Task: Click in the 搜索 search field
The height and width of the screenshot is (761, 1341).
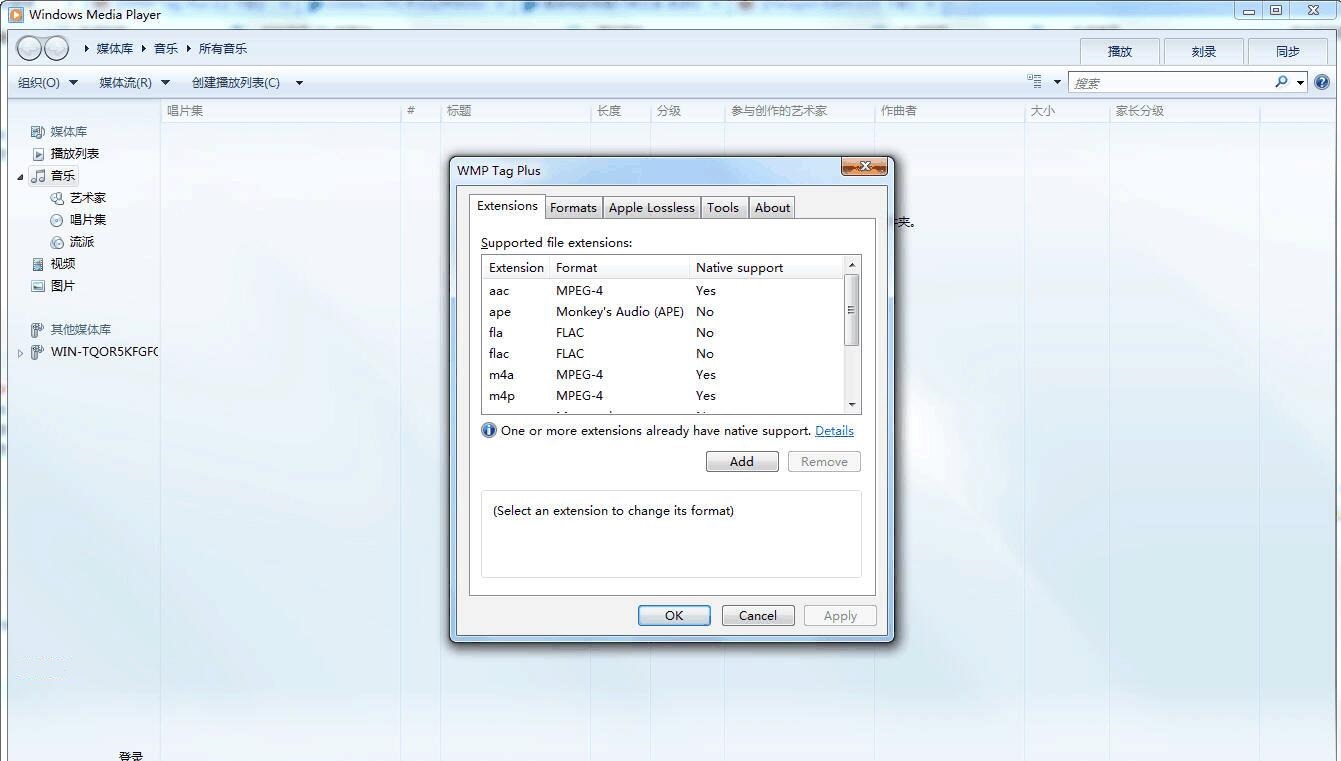Action: click(1170, 83)
